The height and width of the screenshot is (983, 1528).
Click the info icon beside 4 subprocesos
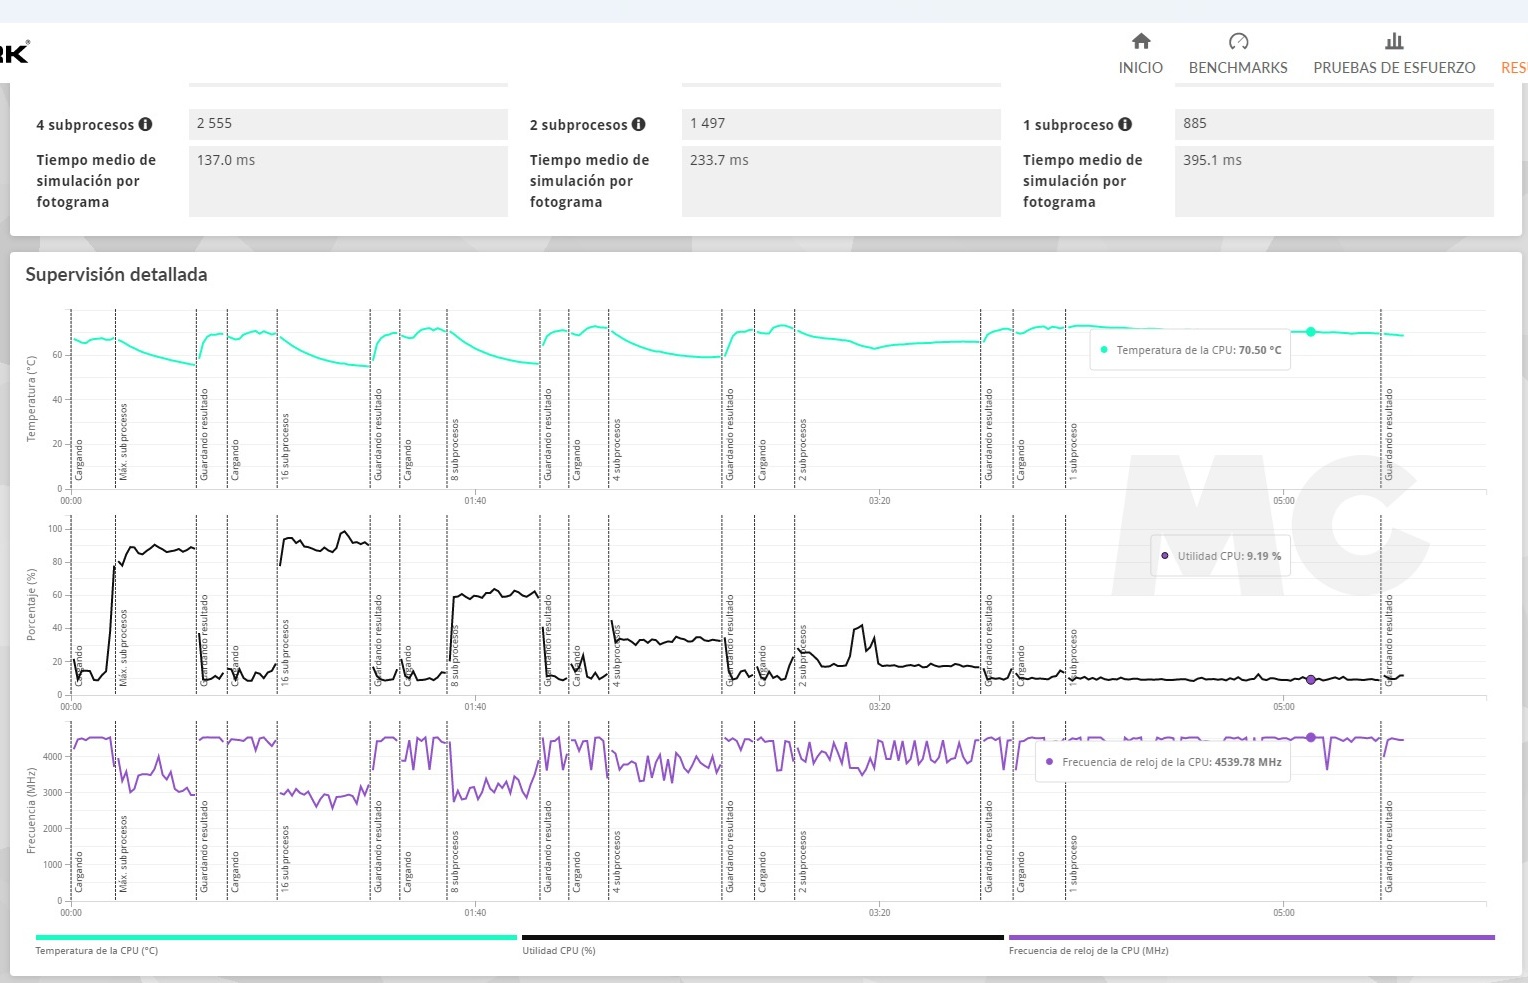[145, 125]
